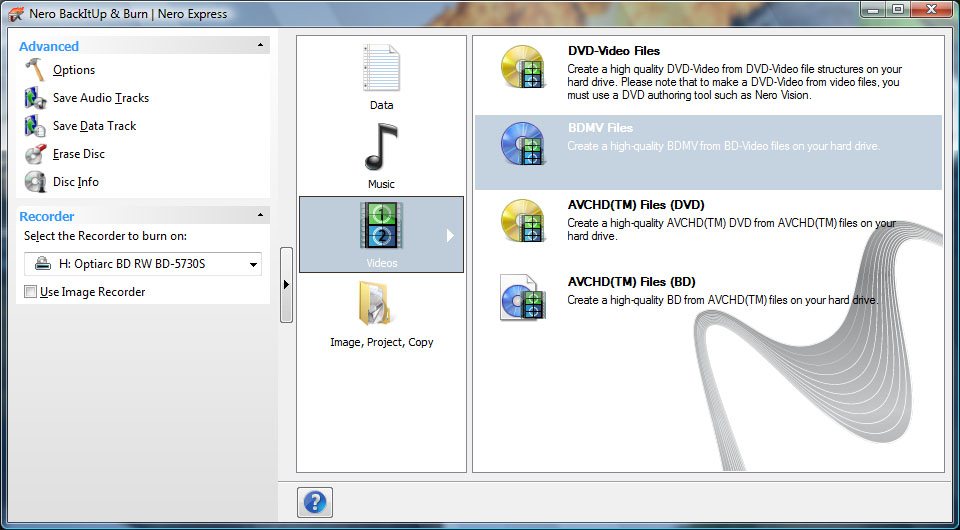Maximize the Nero Express window

click(898, 9)
